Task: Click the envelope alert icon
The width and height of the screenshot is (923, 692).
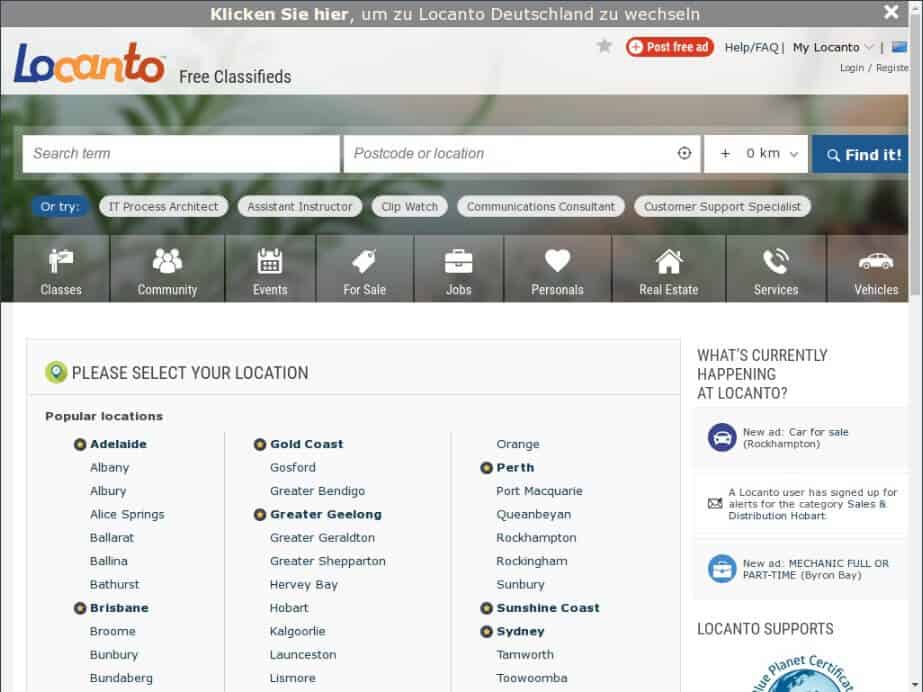Action: (x=715, y=504)
